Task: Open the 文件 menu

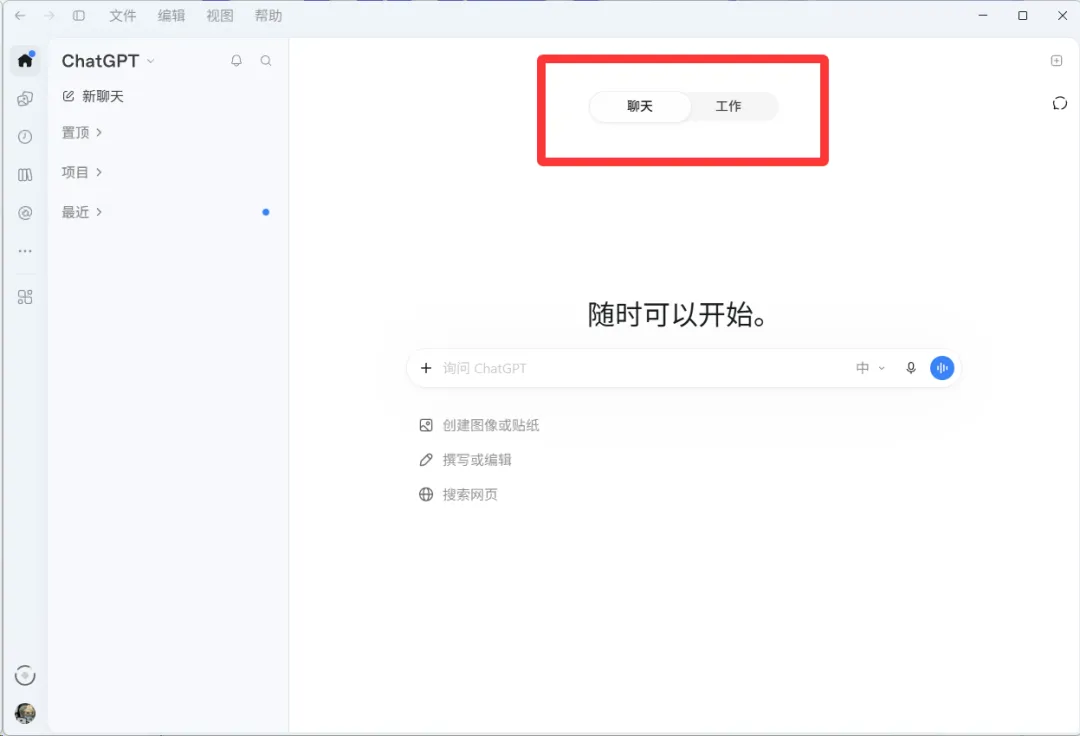Action: pos(123,15)
